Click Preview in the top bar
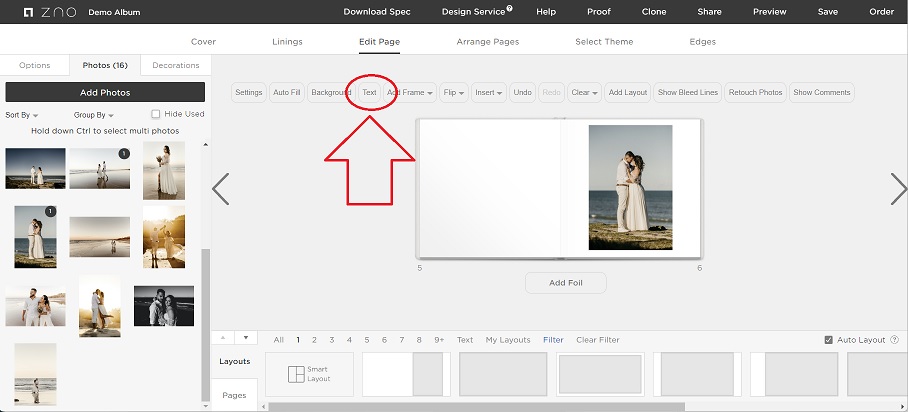This screenshot has height=412, width=908. point(770,12)
